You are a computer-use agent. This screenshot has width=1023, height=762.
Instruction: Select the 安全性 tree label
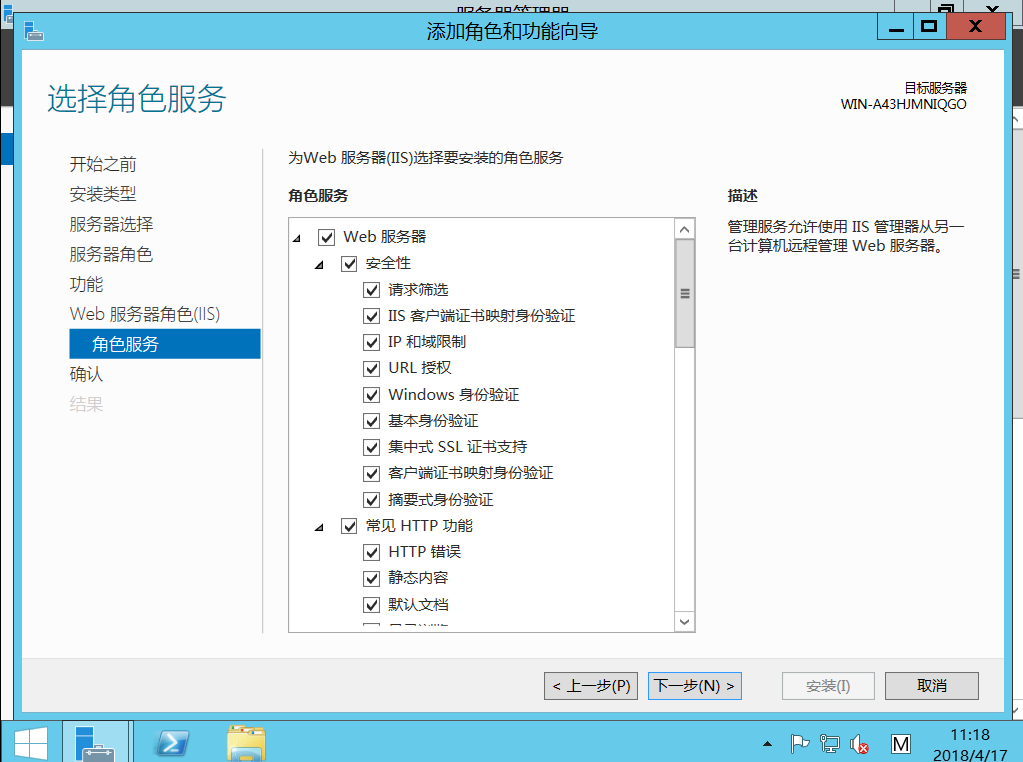[388, 264]
